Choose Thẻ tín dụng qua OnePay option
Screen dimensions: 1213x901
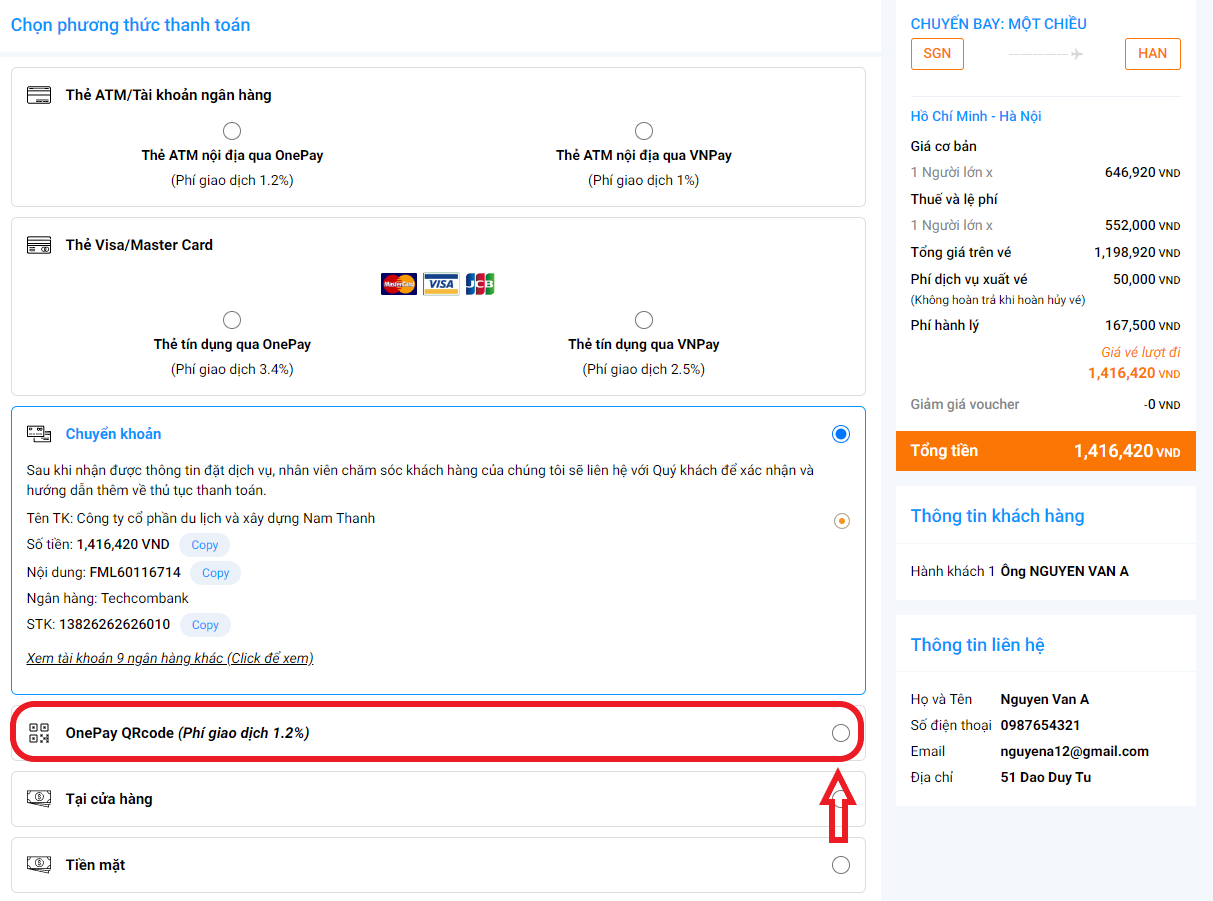tap(232, 320)
